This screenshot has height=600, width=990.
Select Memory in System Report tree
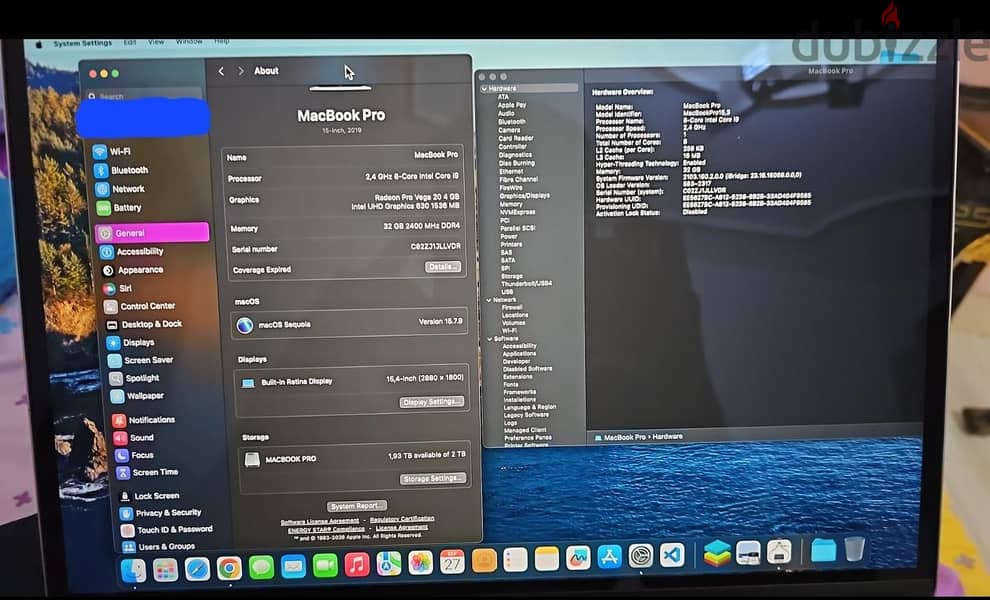pos(511,204)
